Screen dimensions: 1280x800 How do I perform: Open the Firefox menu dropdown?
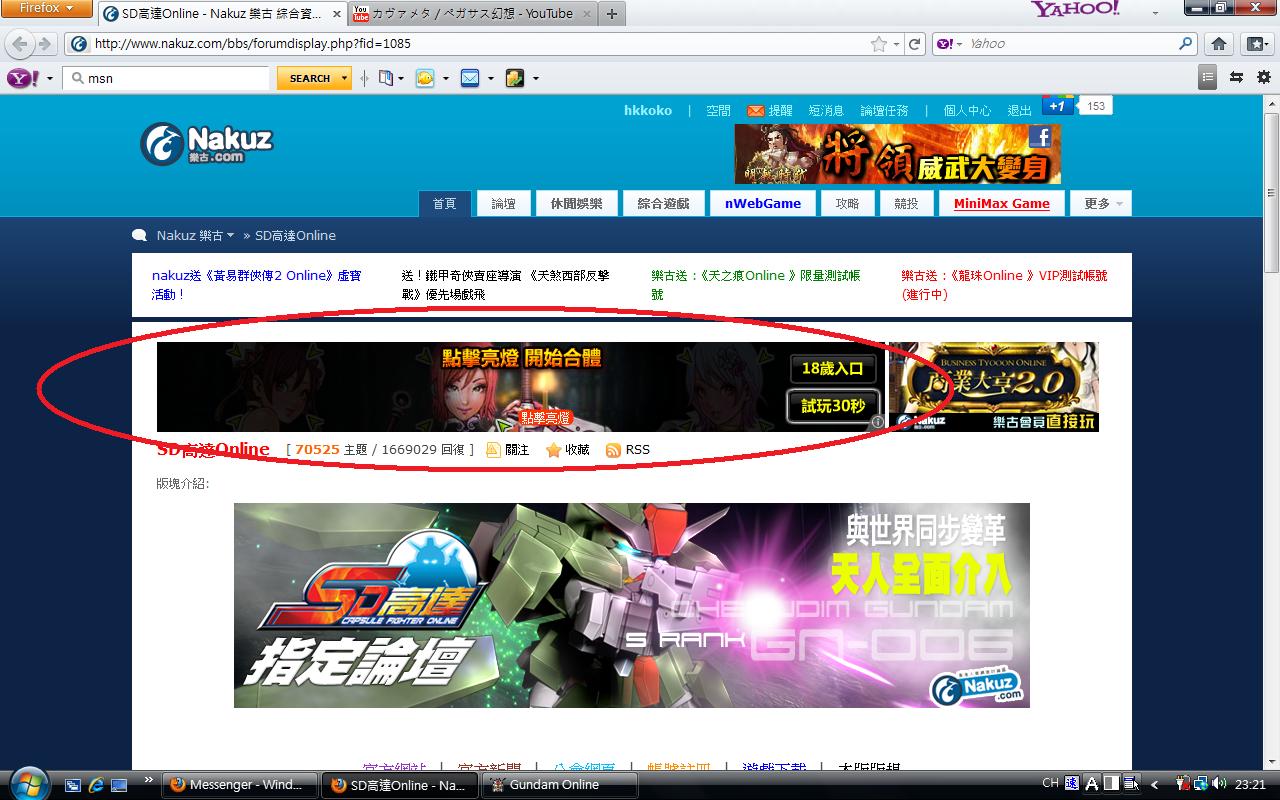pyautogui.click(x=47, y=8)
